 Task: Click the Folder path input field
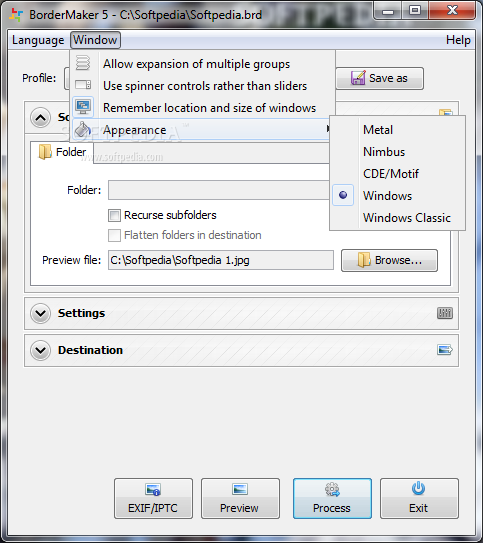[219, 190]
